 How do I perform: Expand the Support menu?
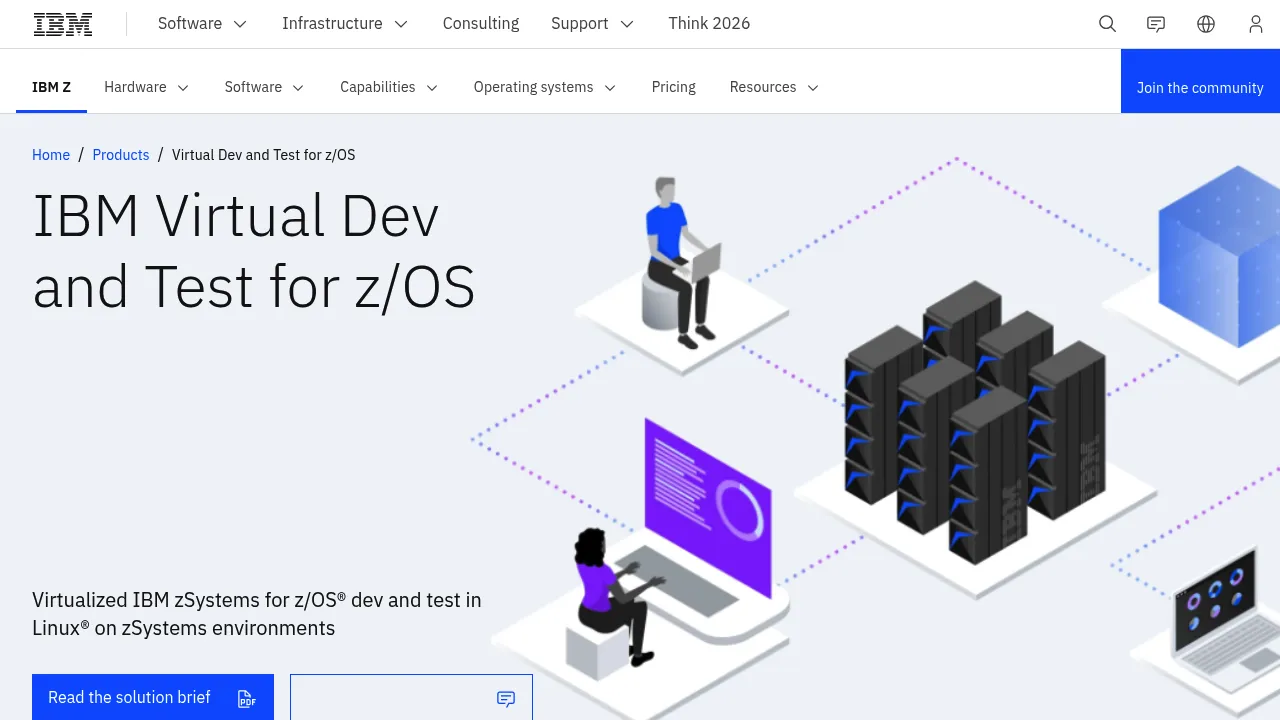[592, 24]
